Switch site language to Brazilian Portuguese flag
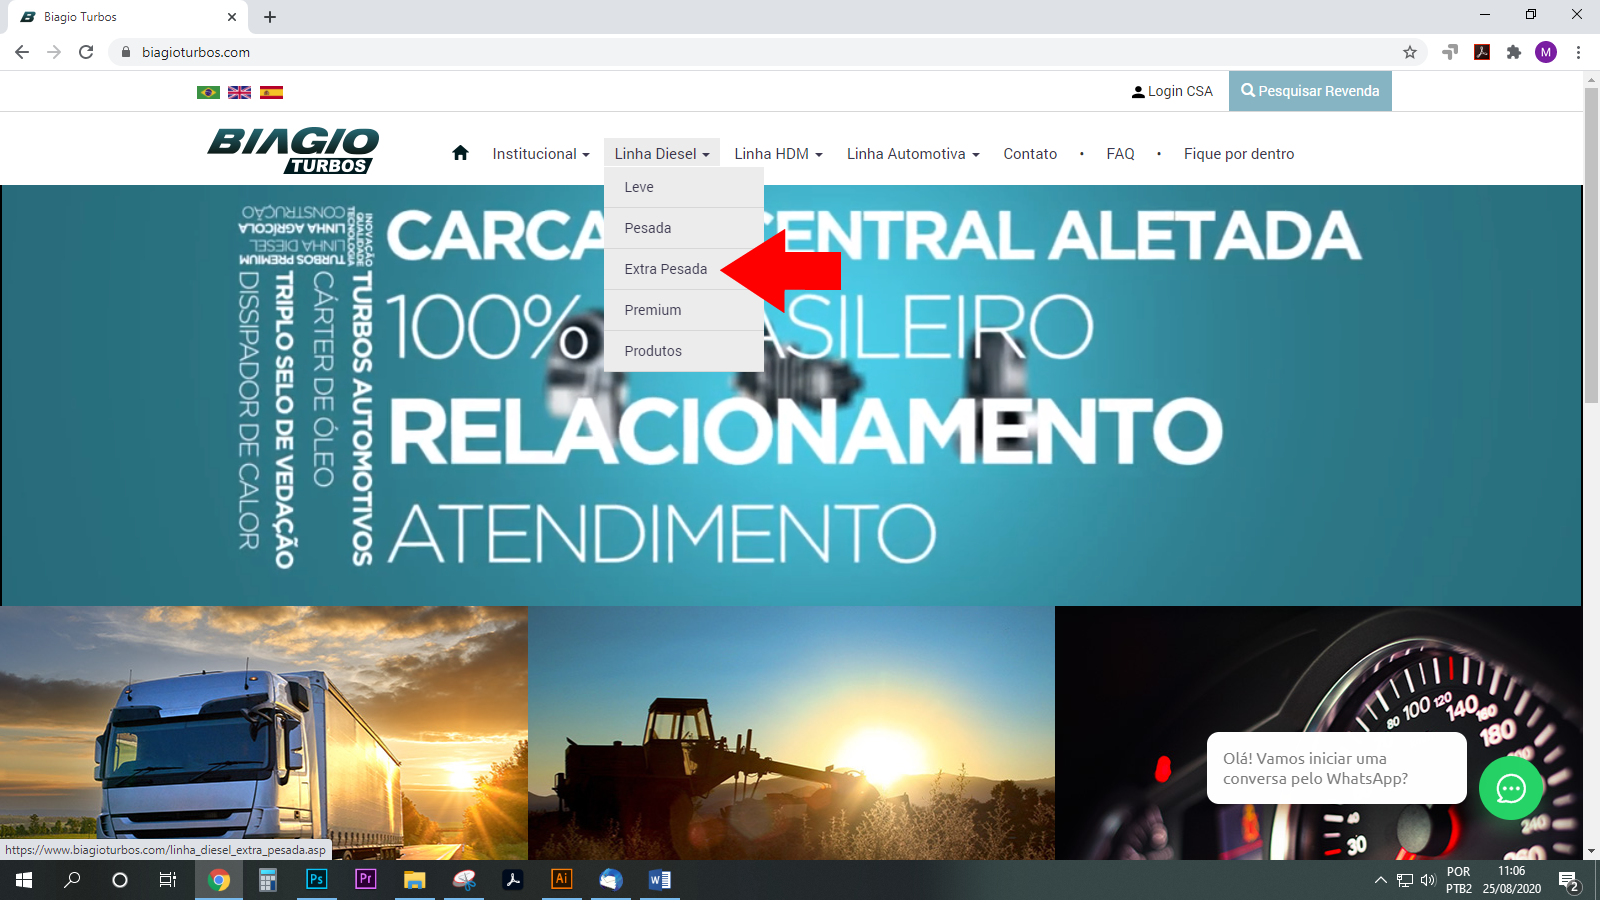This screenshot has height=900, width=1600. [208, 92]
